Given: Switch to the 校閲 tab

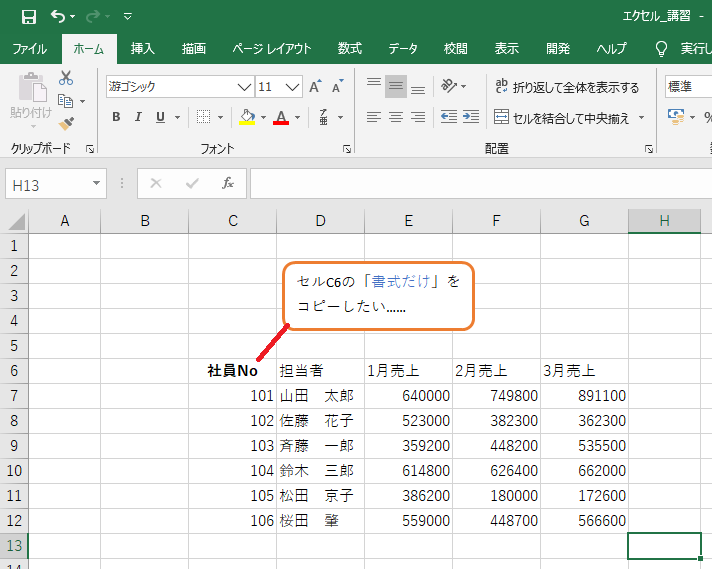Looking at the screenshot, I should click(x=455, y=49).
